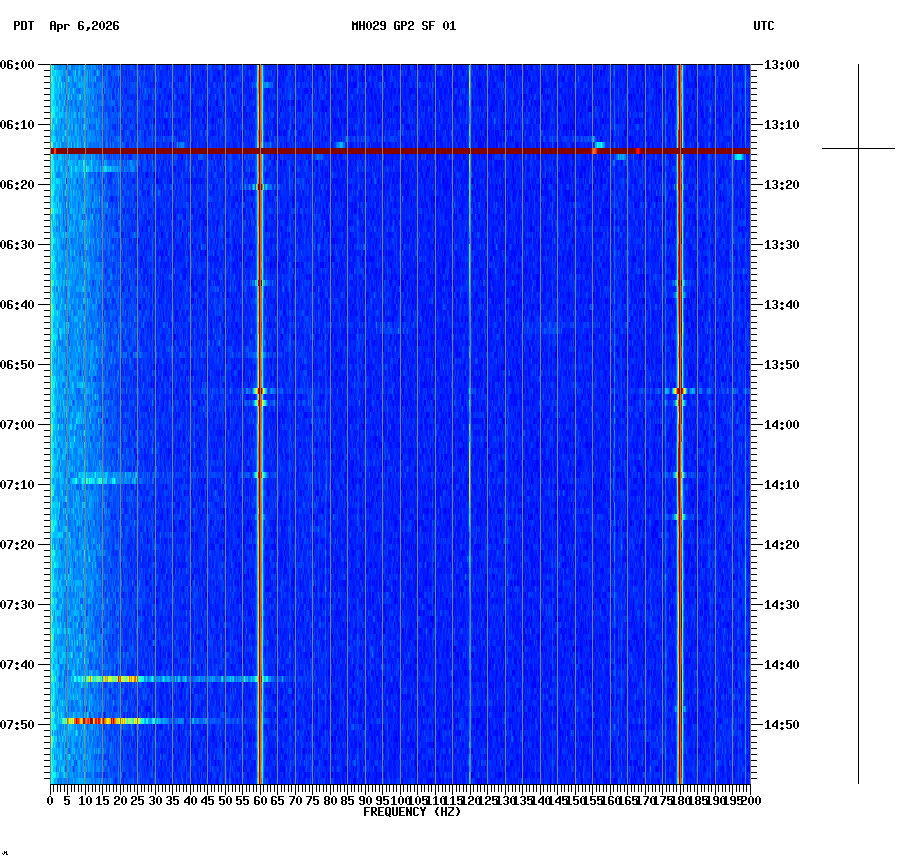The image size is (902, 864).
Task: Click the 100 tick on the frequency axis
Action: coord(397,800)
